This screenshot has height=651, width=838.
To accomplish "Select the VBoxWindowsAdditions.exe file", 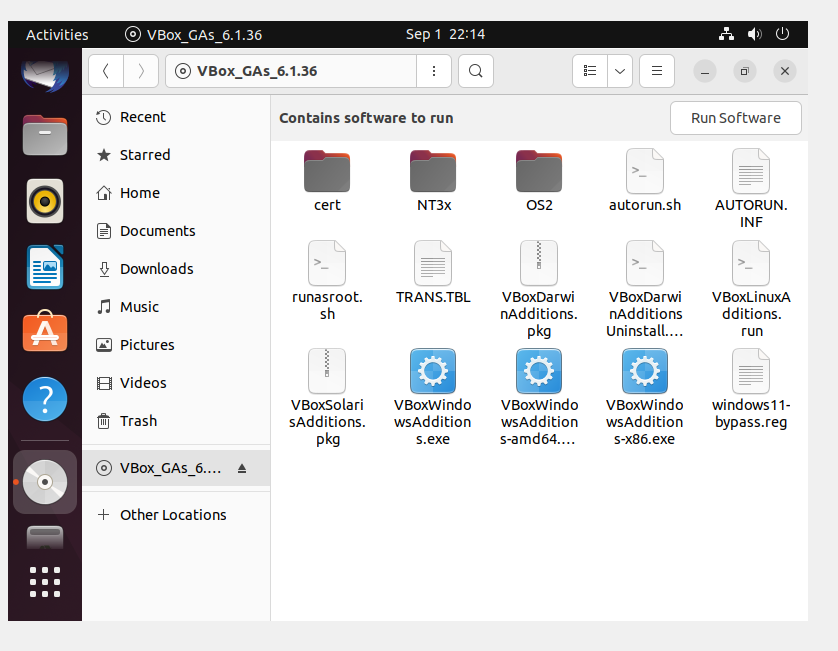I will coord(433,398).
